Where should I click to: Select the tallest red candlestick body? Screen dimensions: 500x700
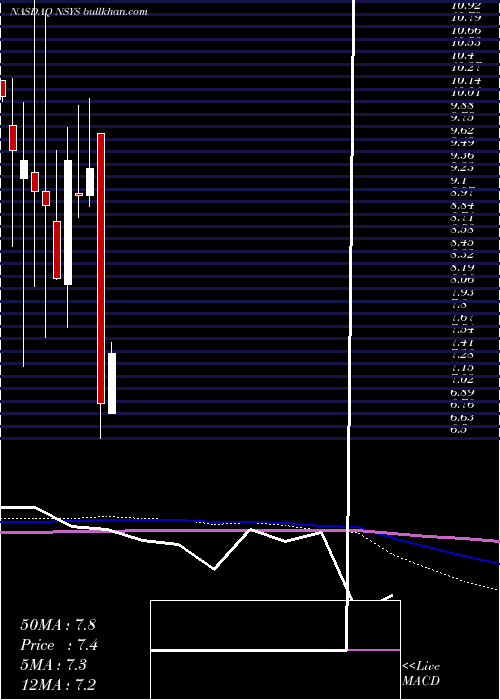click(x=101, y=268)
